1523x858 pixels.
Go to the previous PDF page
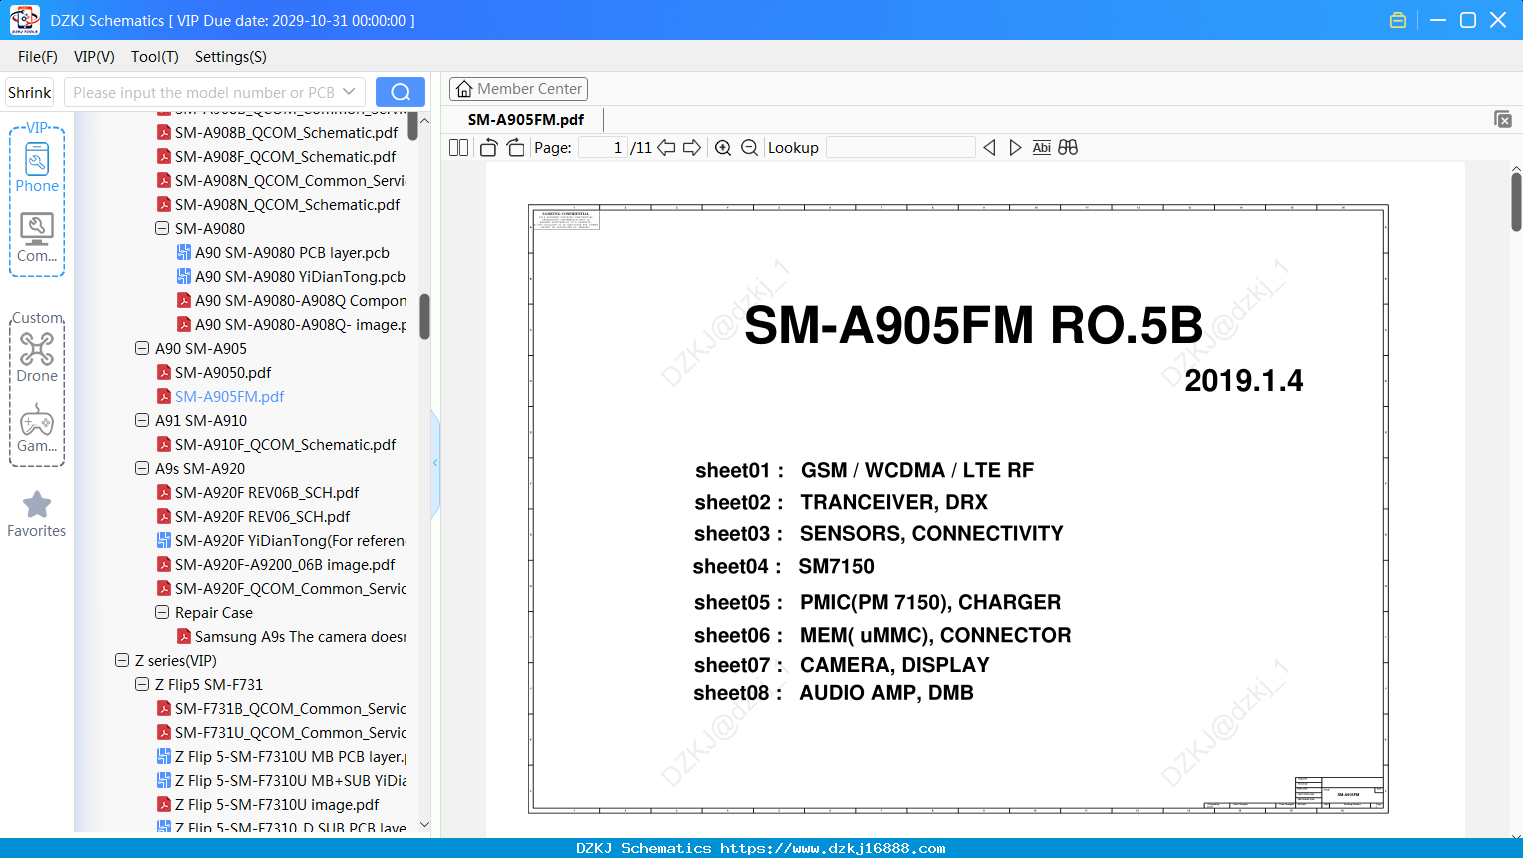666,148
